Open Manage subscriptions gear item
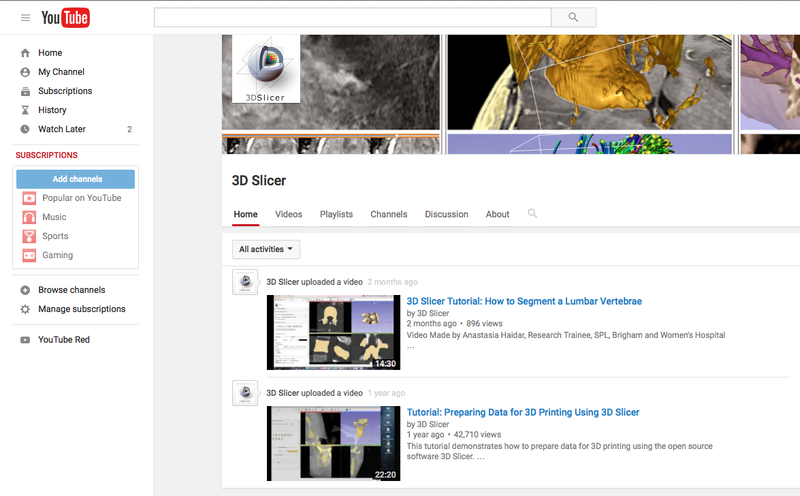The height and width of the screenshot is (496, 800). point(81,309)
